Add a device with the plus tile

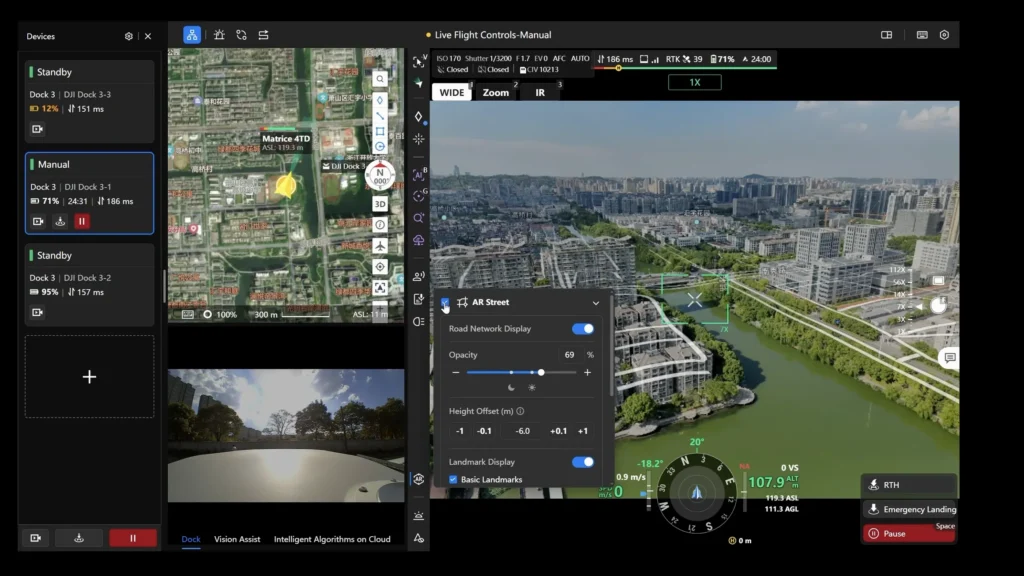(x=89, y=377)
